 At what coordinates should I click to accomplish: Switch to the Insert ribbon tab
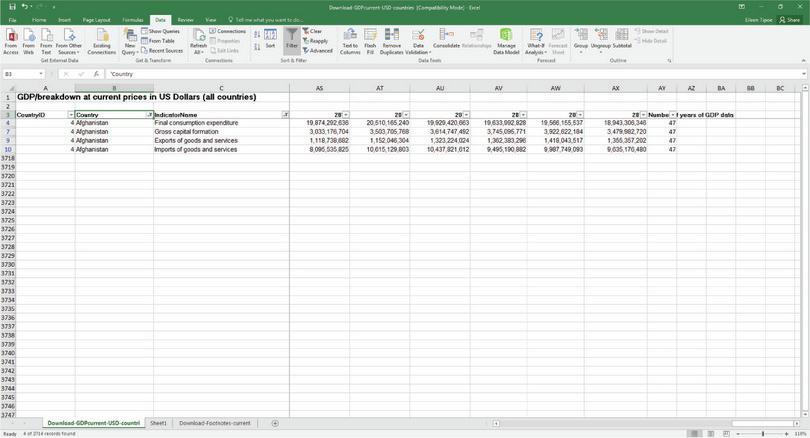(65, 20)
